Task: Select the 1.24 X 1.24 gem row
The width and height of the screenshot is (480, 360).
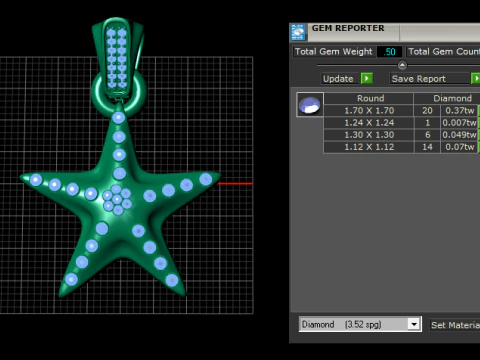Action: [x=402, y=123]
